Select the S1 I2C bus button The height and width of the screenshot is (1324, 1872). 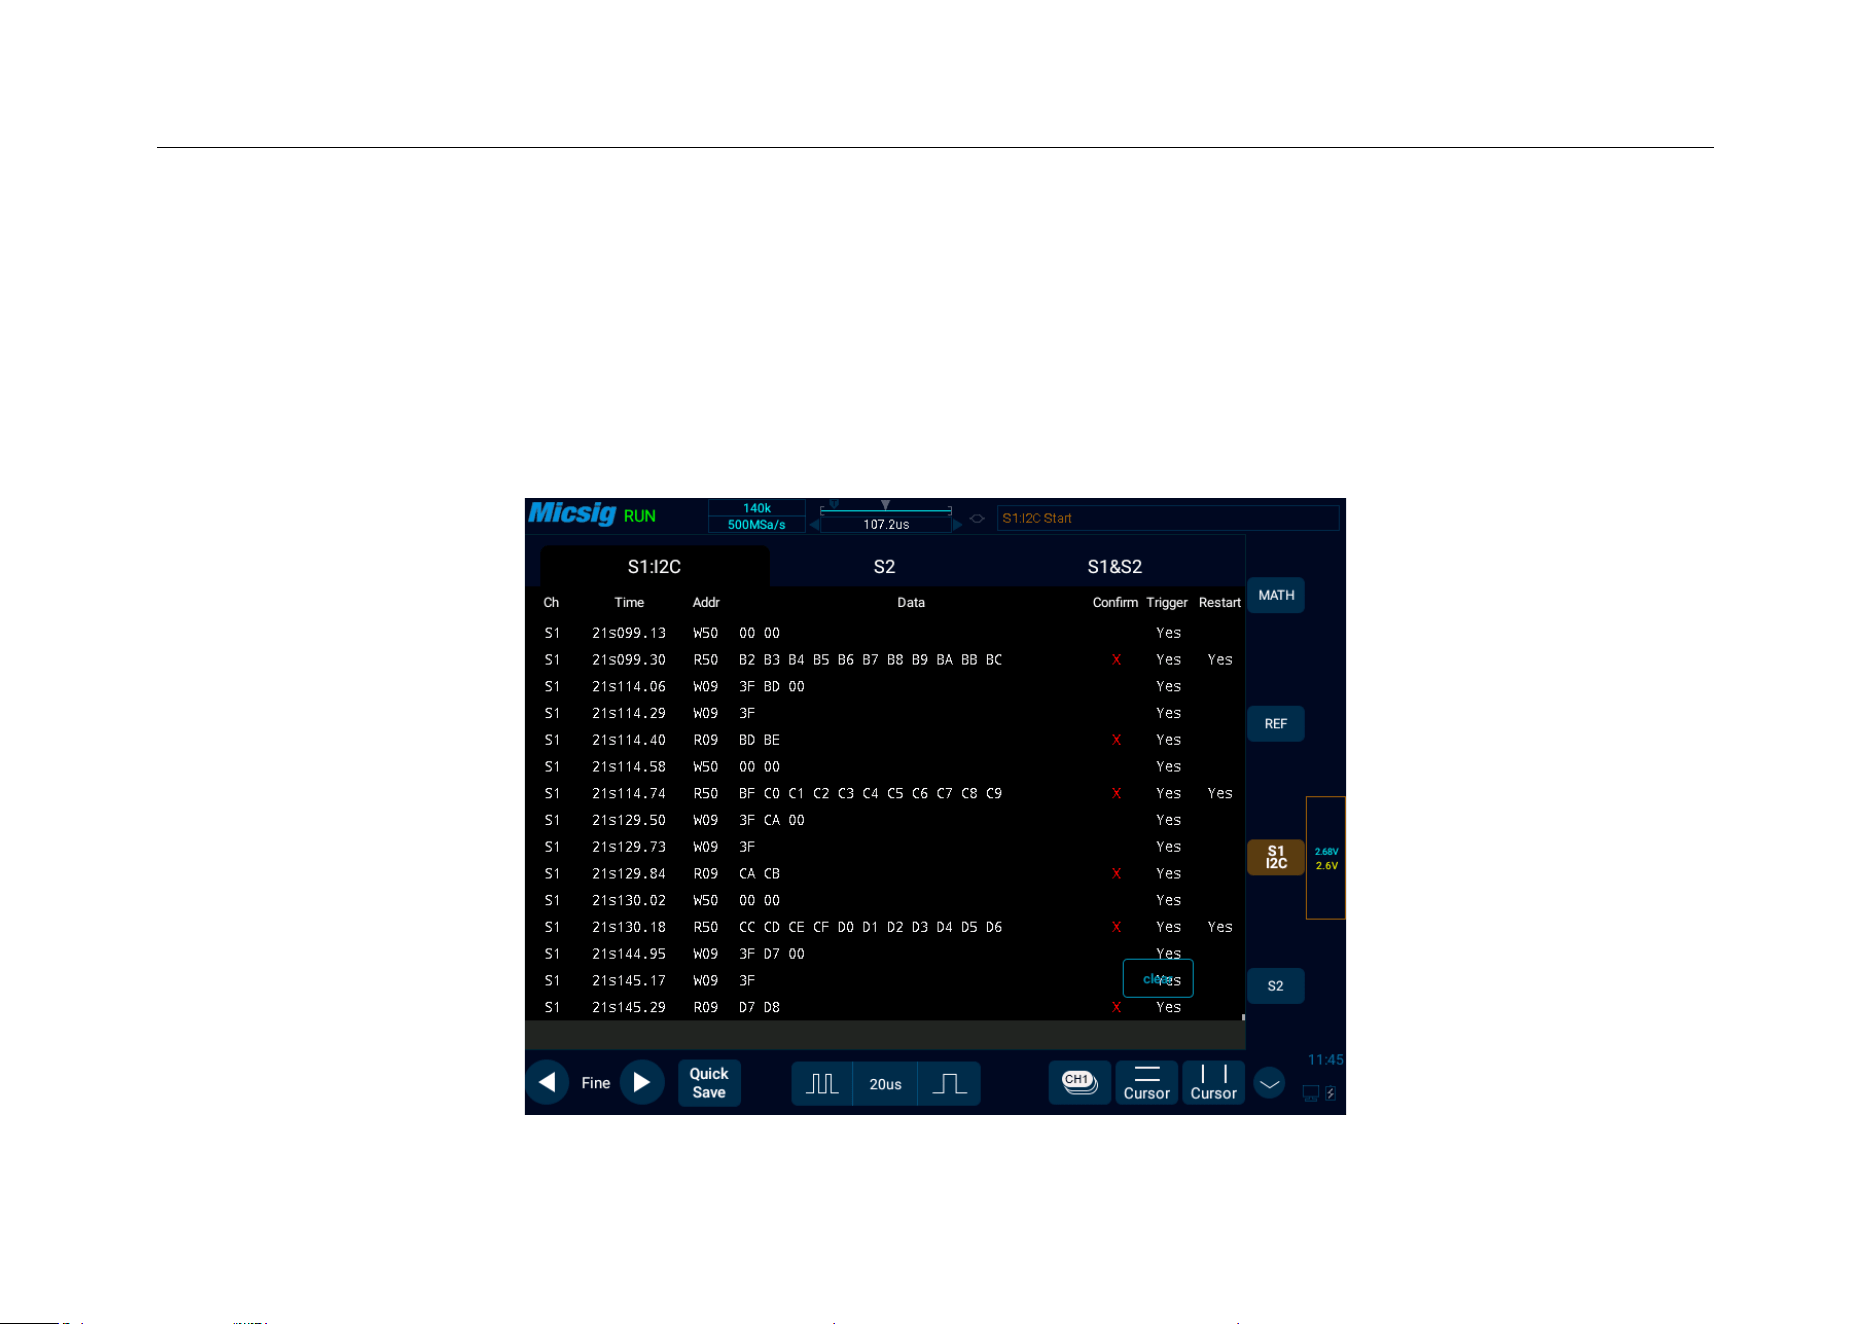coord(1276,858)
